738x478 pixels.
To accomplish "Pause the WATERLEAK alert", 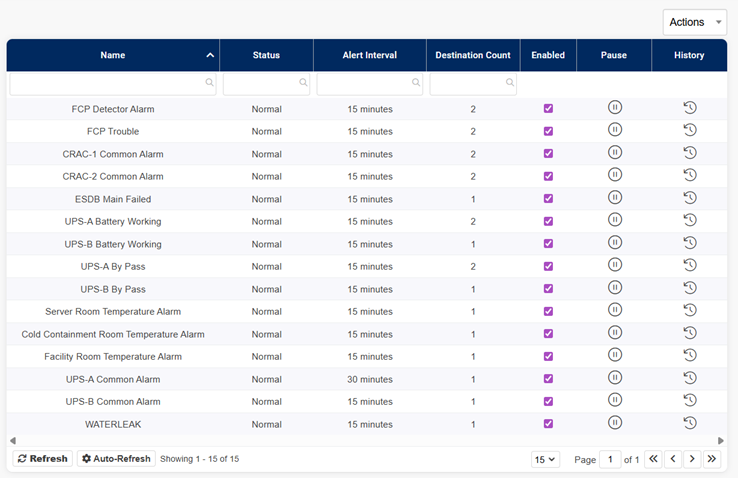I will 614,423.
